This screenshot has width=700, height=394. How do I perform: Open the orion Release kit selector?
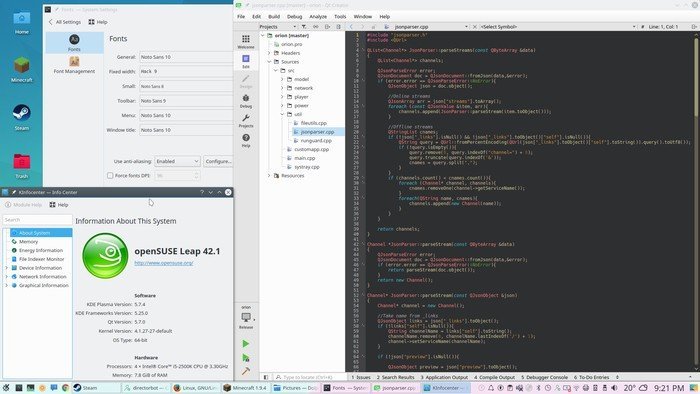click(246, 318)
